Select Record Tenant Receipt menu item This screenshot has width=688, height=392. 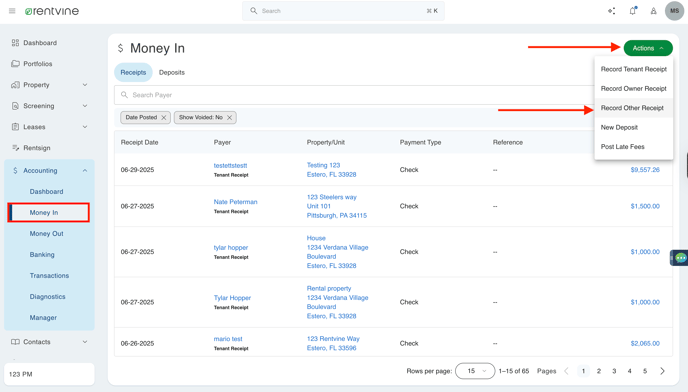pos(634,69)
